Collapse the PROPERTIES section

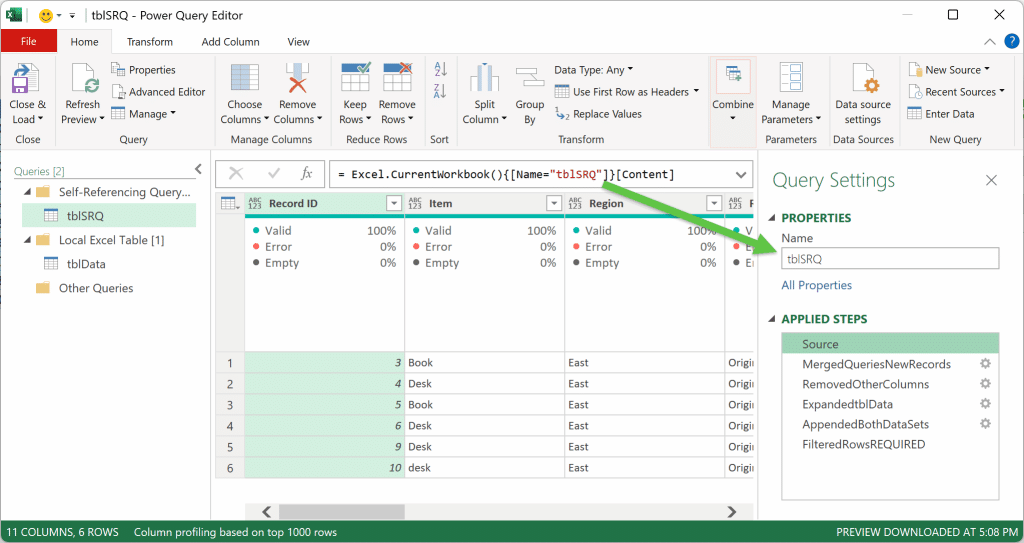point(773,218)
